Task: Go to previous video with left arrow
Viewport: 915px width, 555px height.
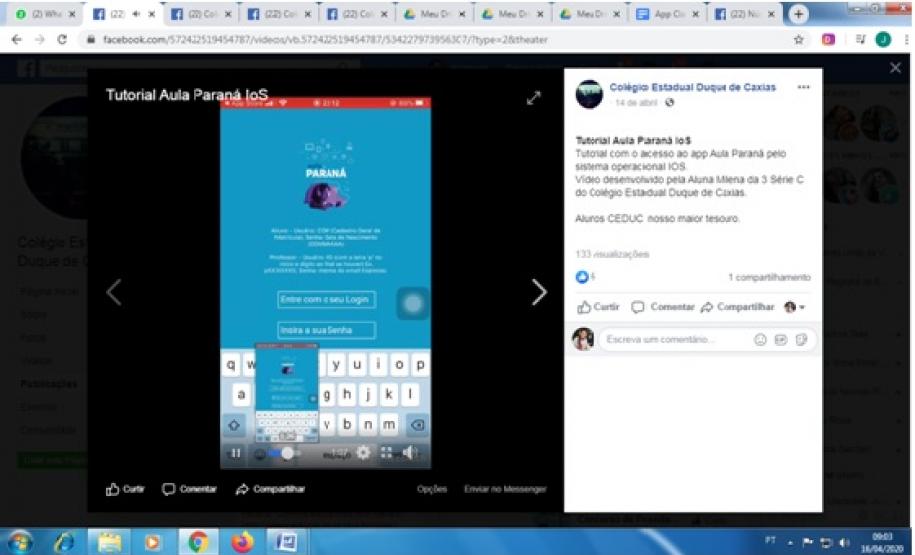Action: click(114, 292)
